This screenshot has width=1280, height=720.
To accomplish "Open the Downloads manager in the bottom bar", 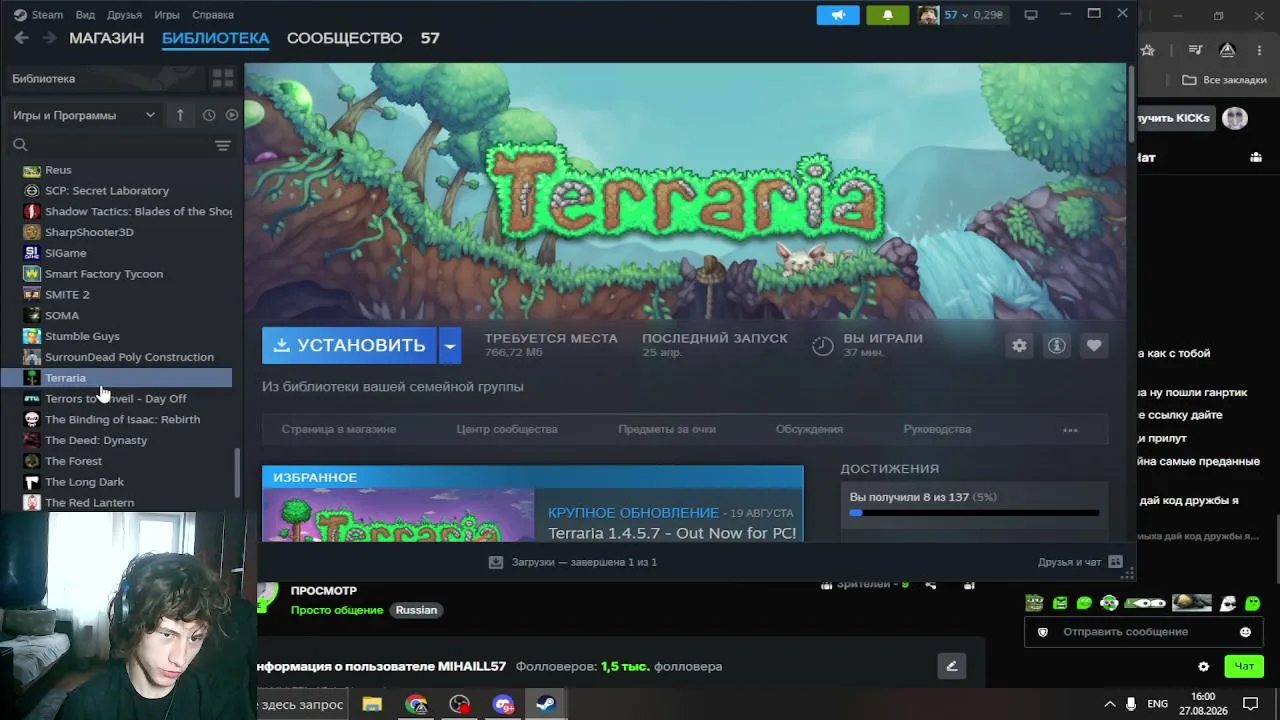I will [x=572, y=562].
